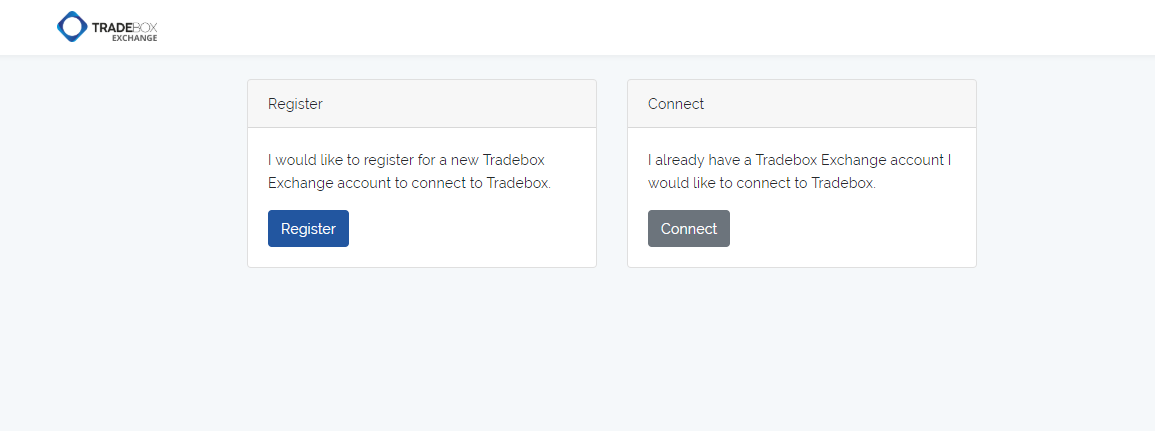The width and height of the screenshot is (1155, 431).
Task: Click the TRADEBOX wordmark in the header
Action: coord(124,27)
